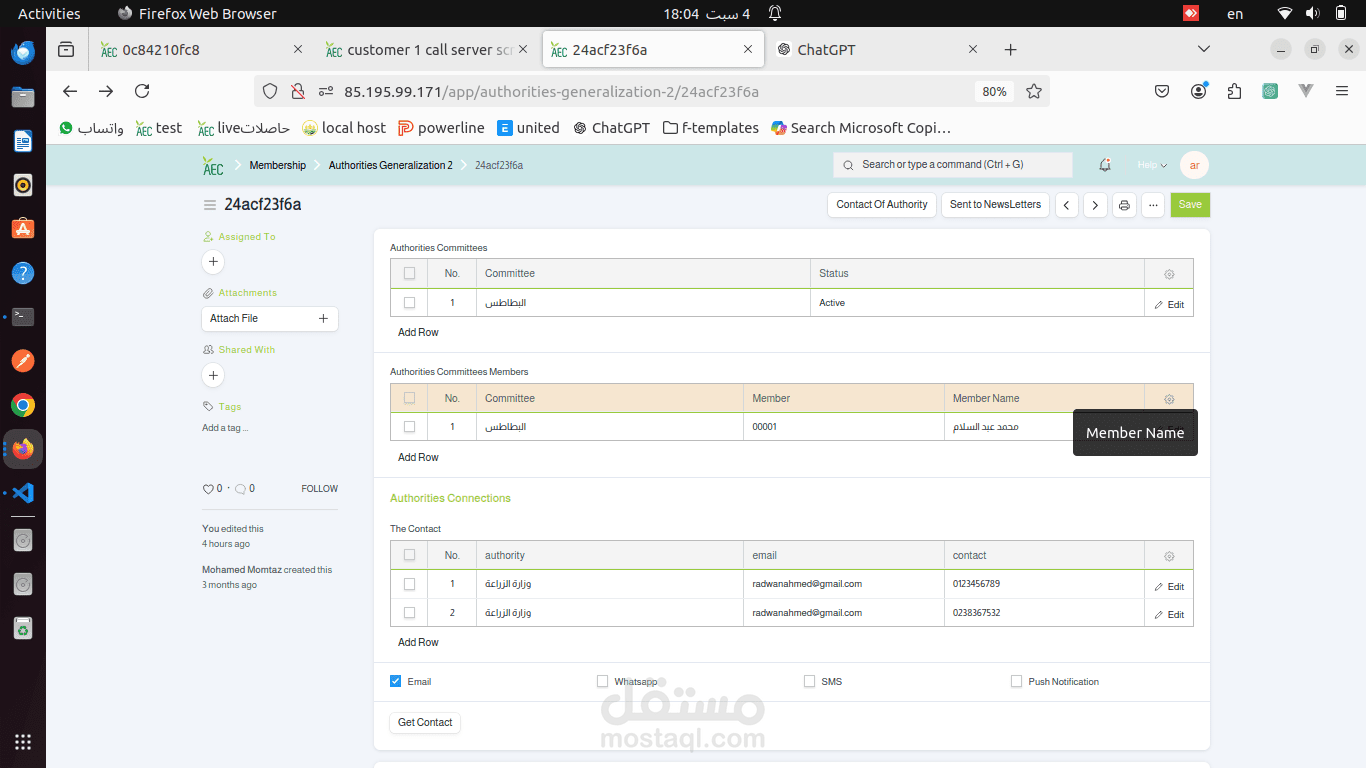Enable the SMS checkbox
Screen dimensions: 1366x768
(x=810, y=681)
